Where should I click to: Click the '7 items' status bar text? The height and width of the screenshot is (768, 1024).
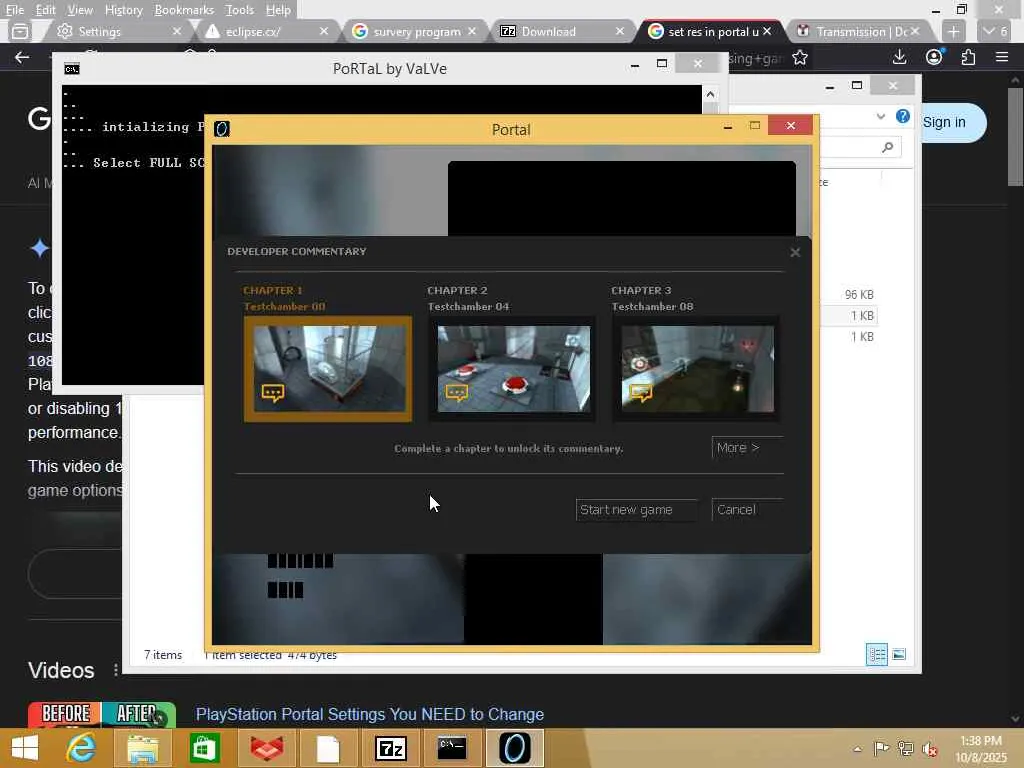(x=163, y=655)
